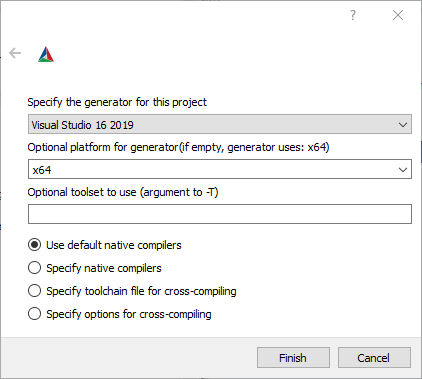The height and width of the screenshot is (379, 422).
Task: Click the 'Optional toolset to use' label
Action: tap(123, 192)
